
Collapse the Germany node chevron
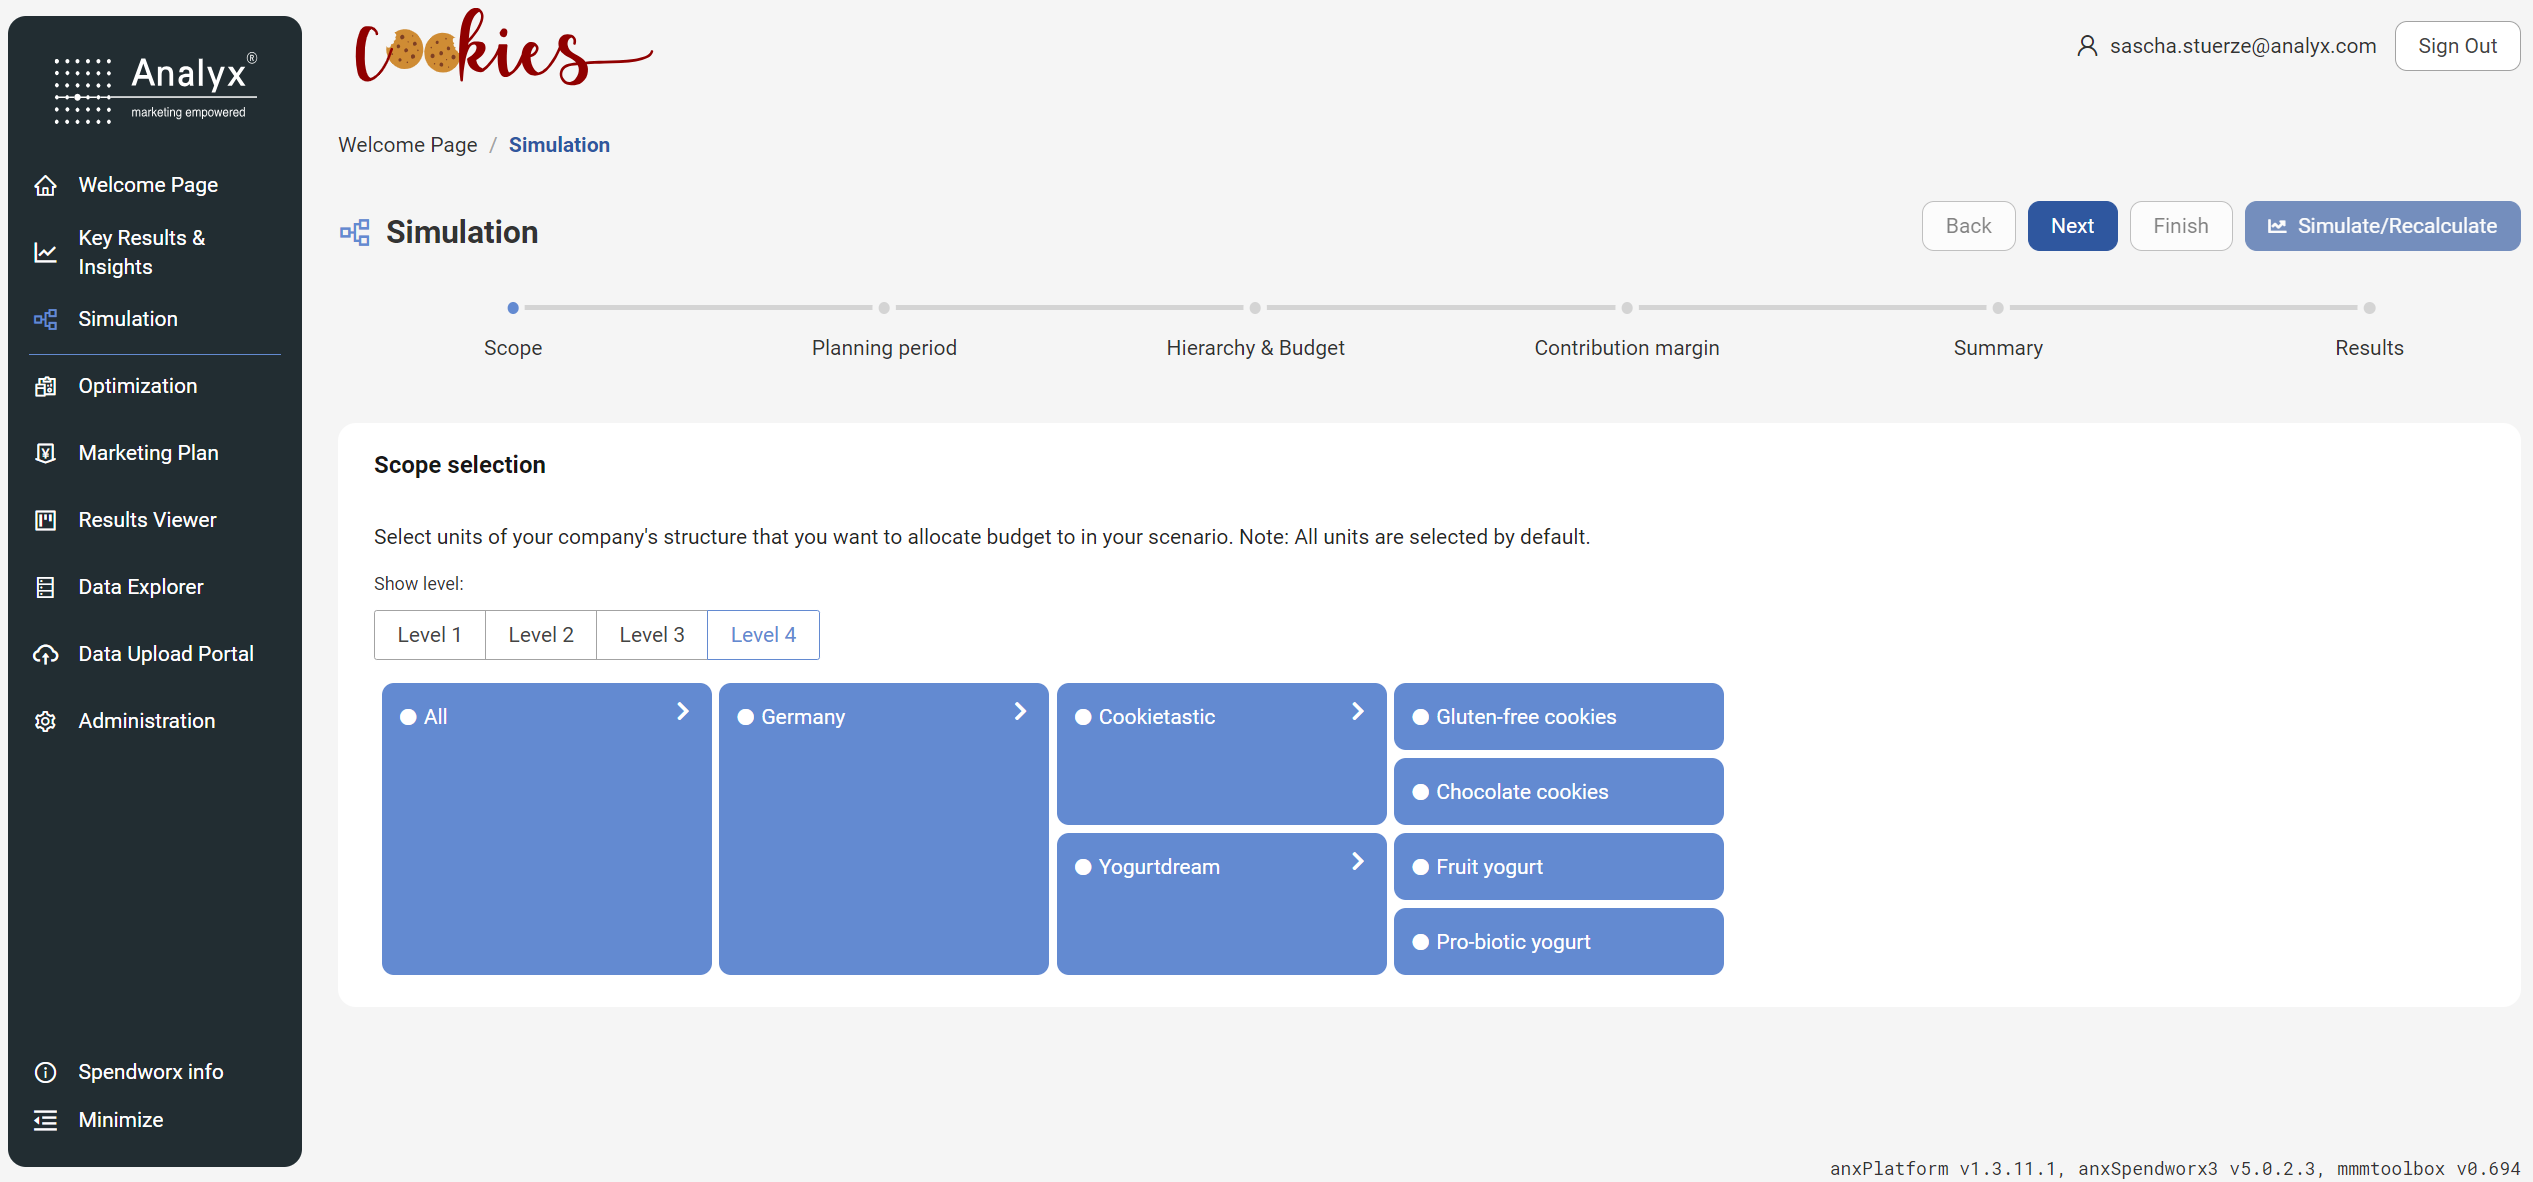click(1020, 711)
